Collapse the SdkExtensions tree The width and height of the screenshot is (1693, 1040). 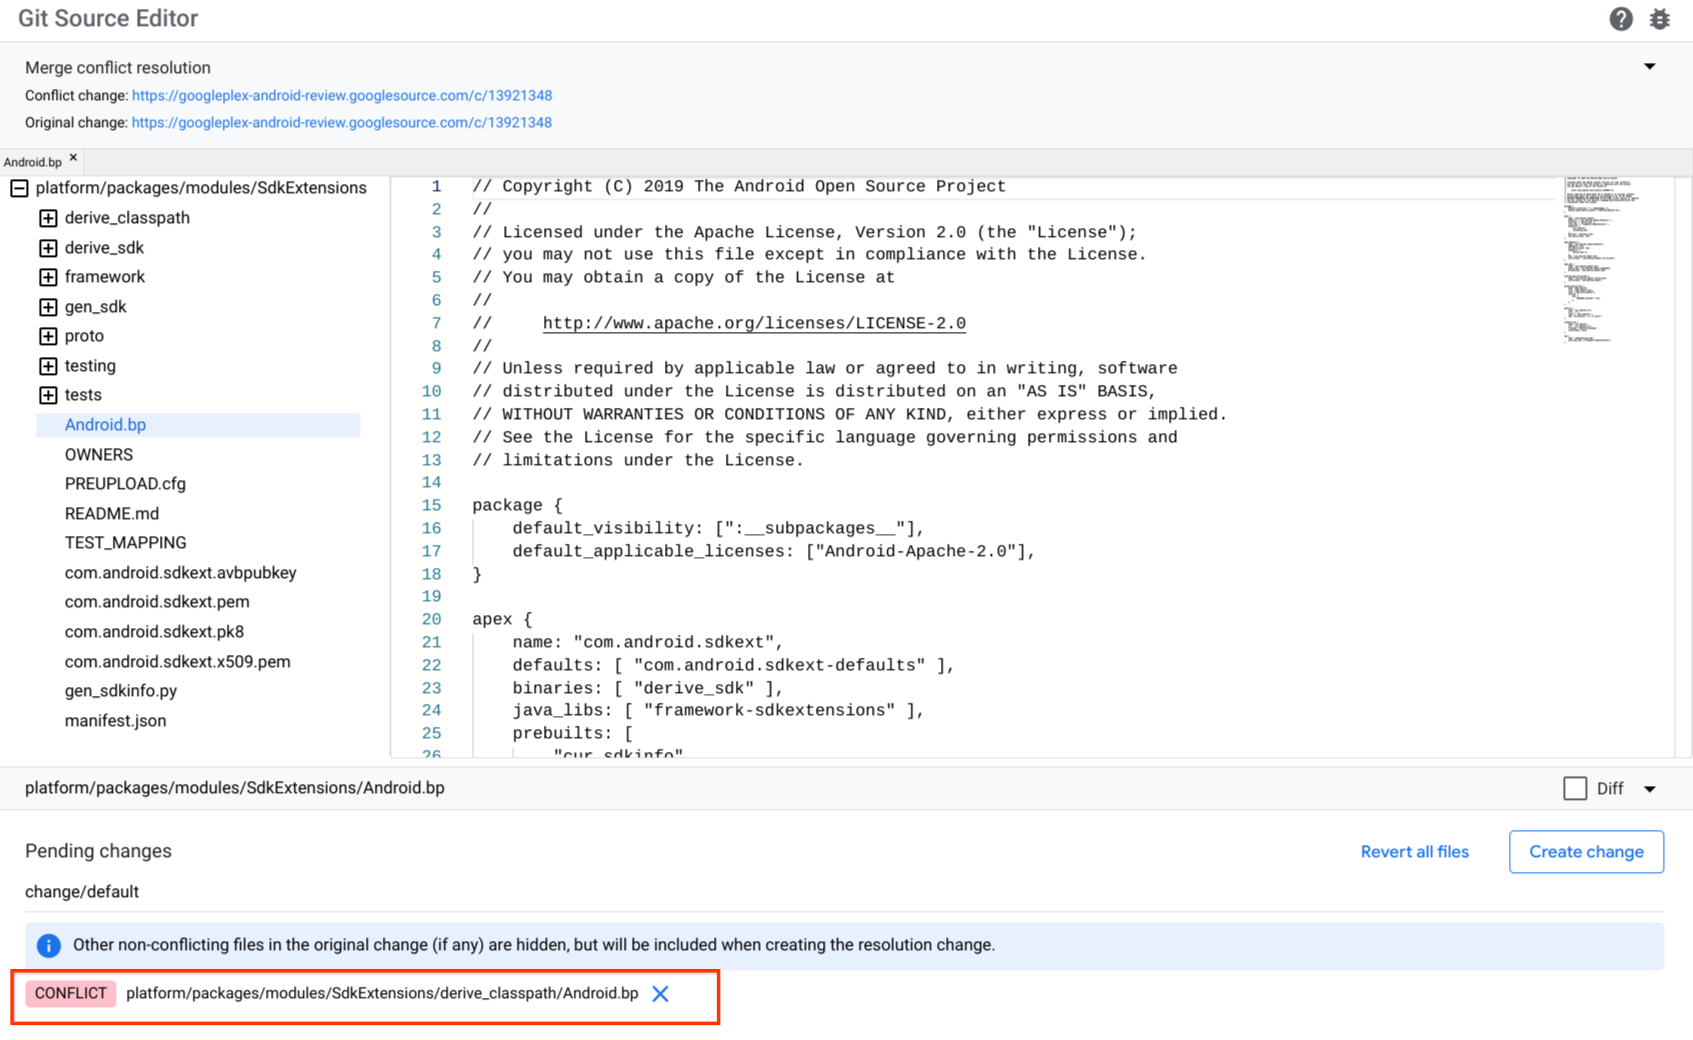17,187
